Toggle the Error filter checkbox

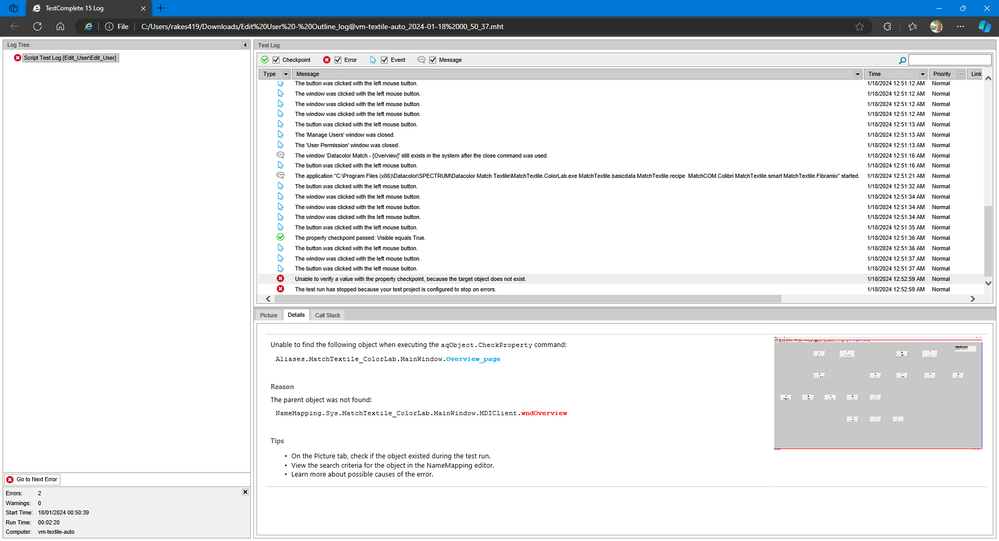tap(337, 60)
